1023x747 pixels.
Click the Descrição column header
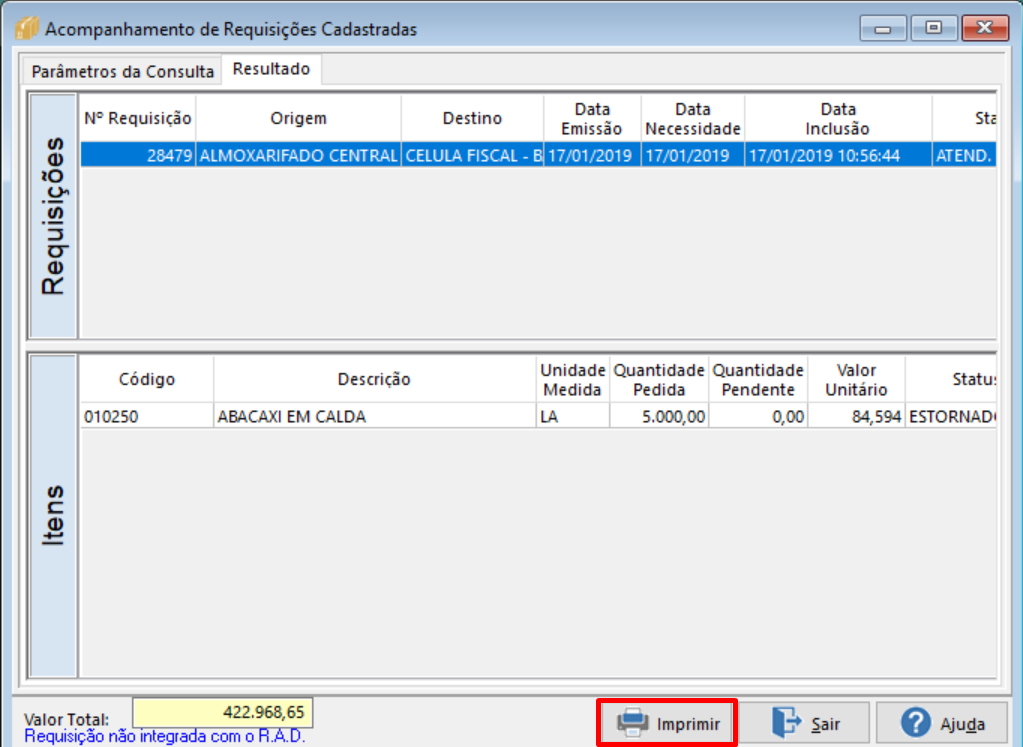point(374,380)
